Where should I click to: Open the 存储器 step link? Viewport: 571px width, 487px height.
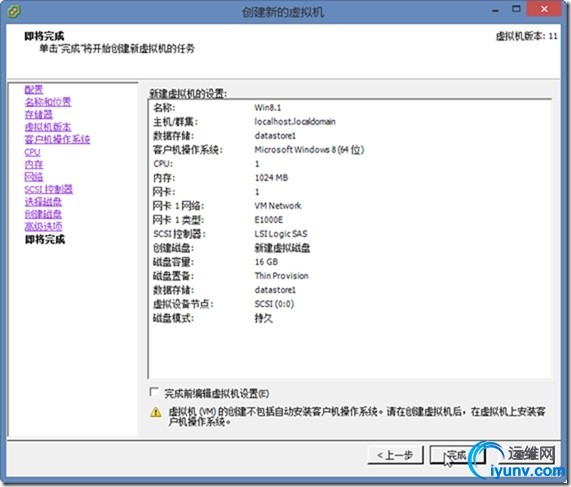pos(38,114)
